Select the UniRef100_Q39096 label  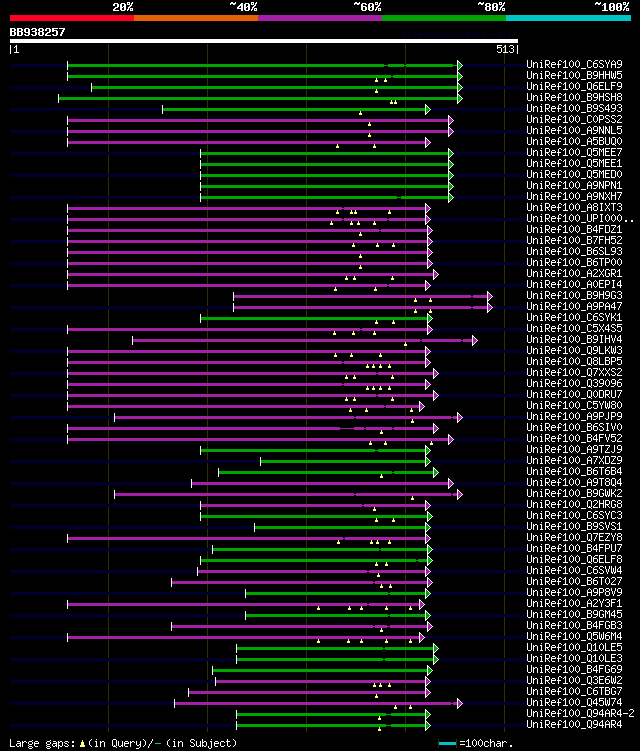[574, 384]
